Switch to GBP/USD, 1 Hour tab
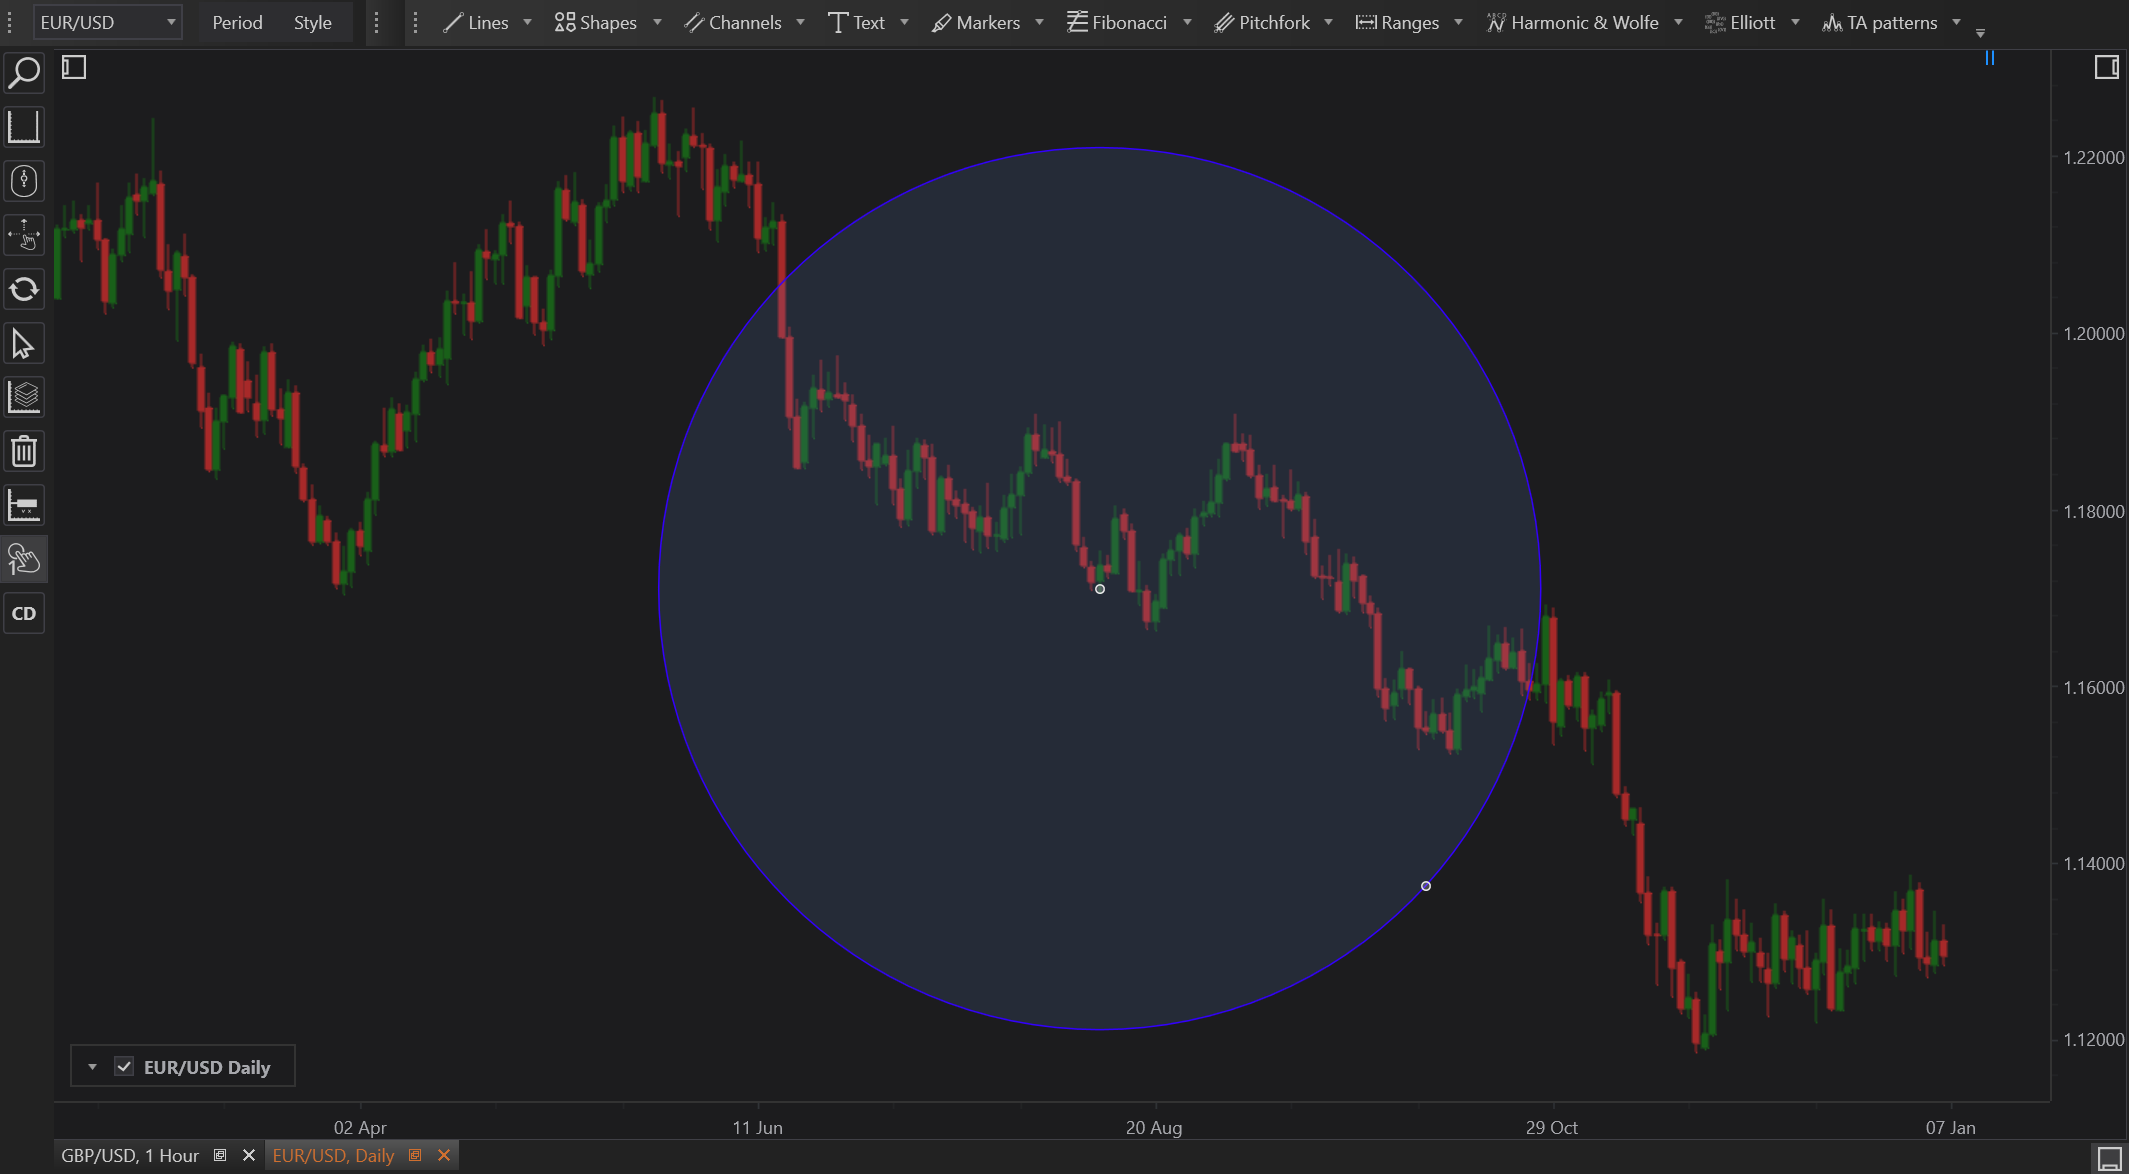This screenshot has height=1174, width=2129. [130, 1155]
